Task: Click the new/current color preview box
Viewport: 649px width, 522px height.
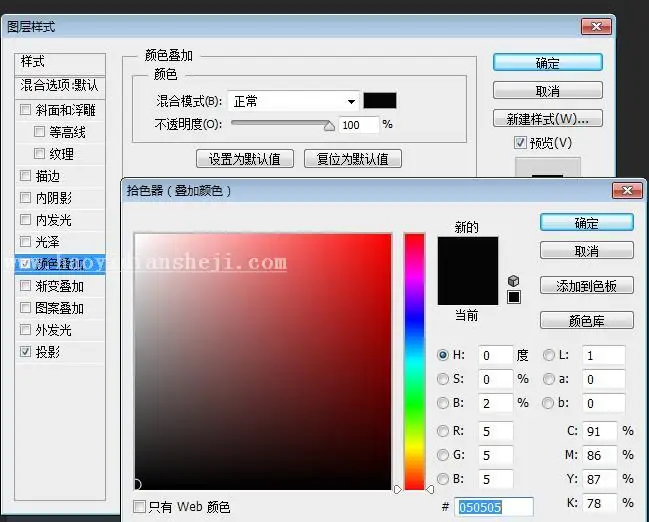Action: coord(468,271)
